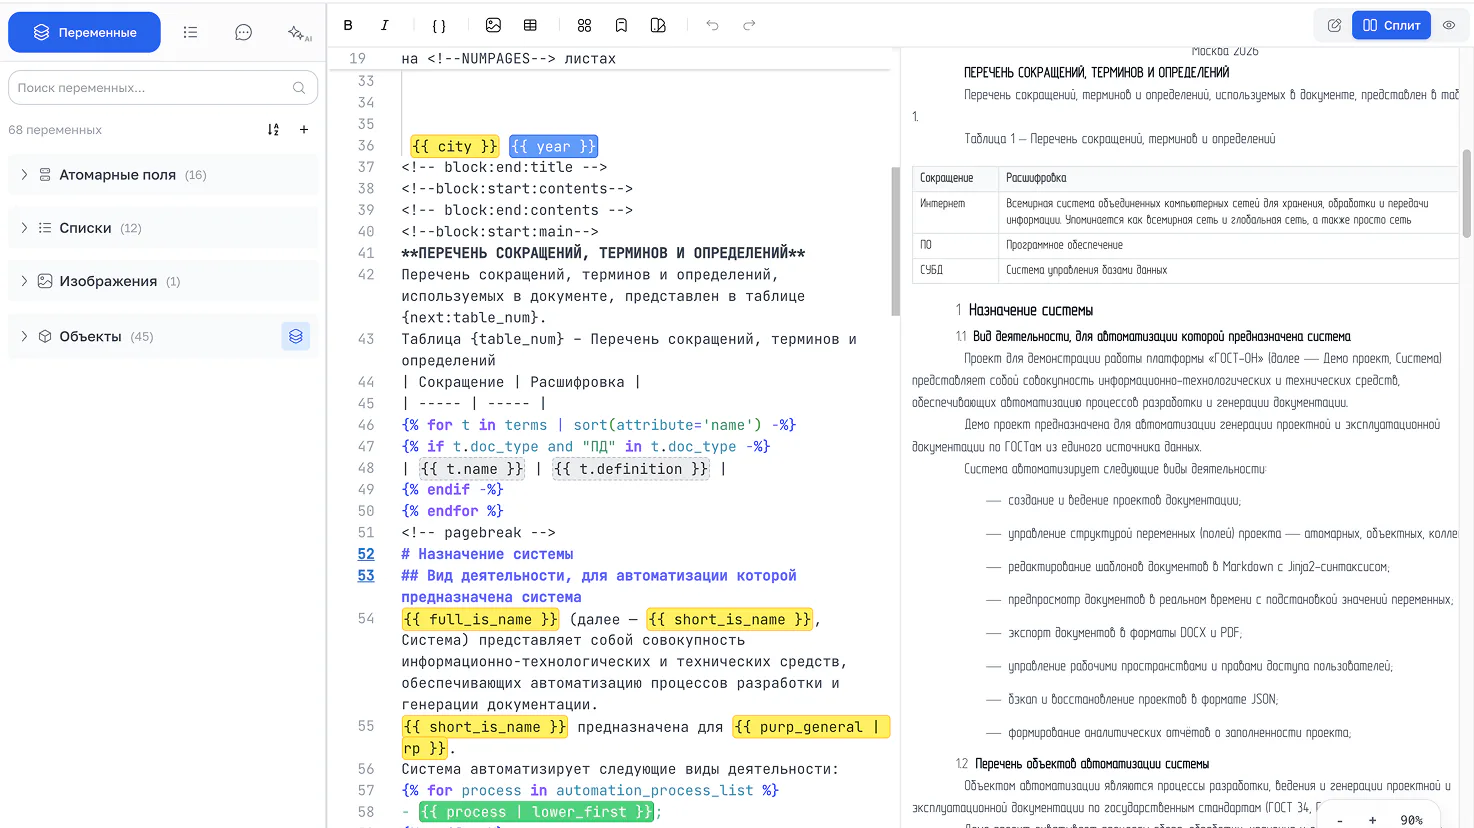1474x828 pixels.
Task: Switch to editor-only mode with the pencil icon
Action: click(x=1334, y=25)
